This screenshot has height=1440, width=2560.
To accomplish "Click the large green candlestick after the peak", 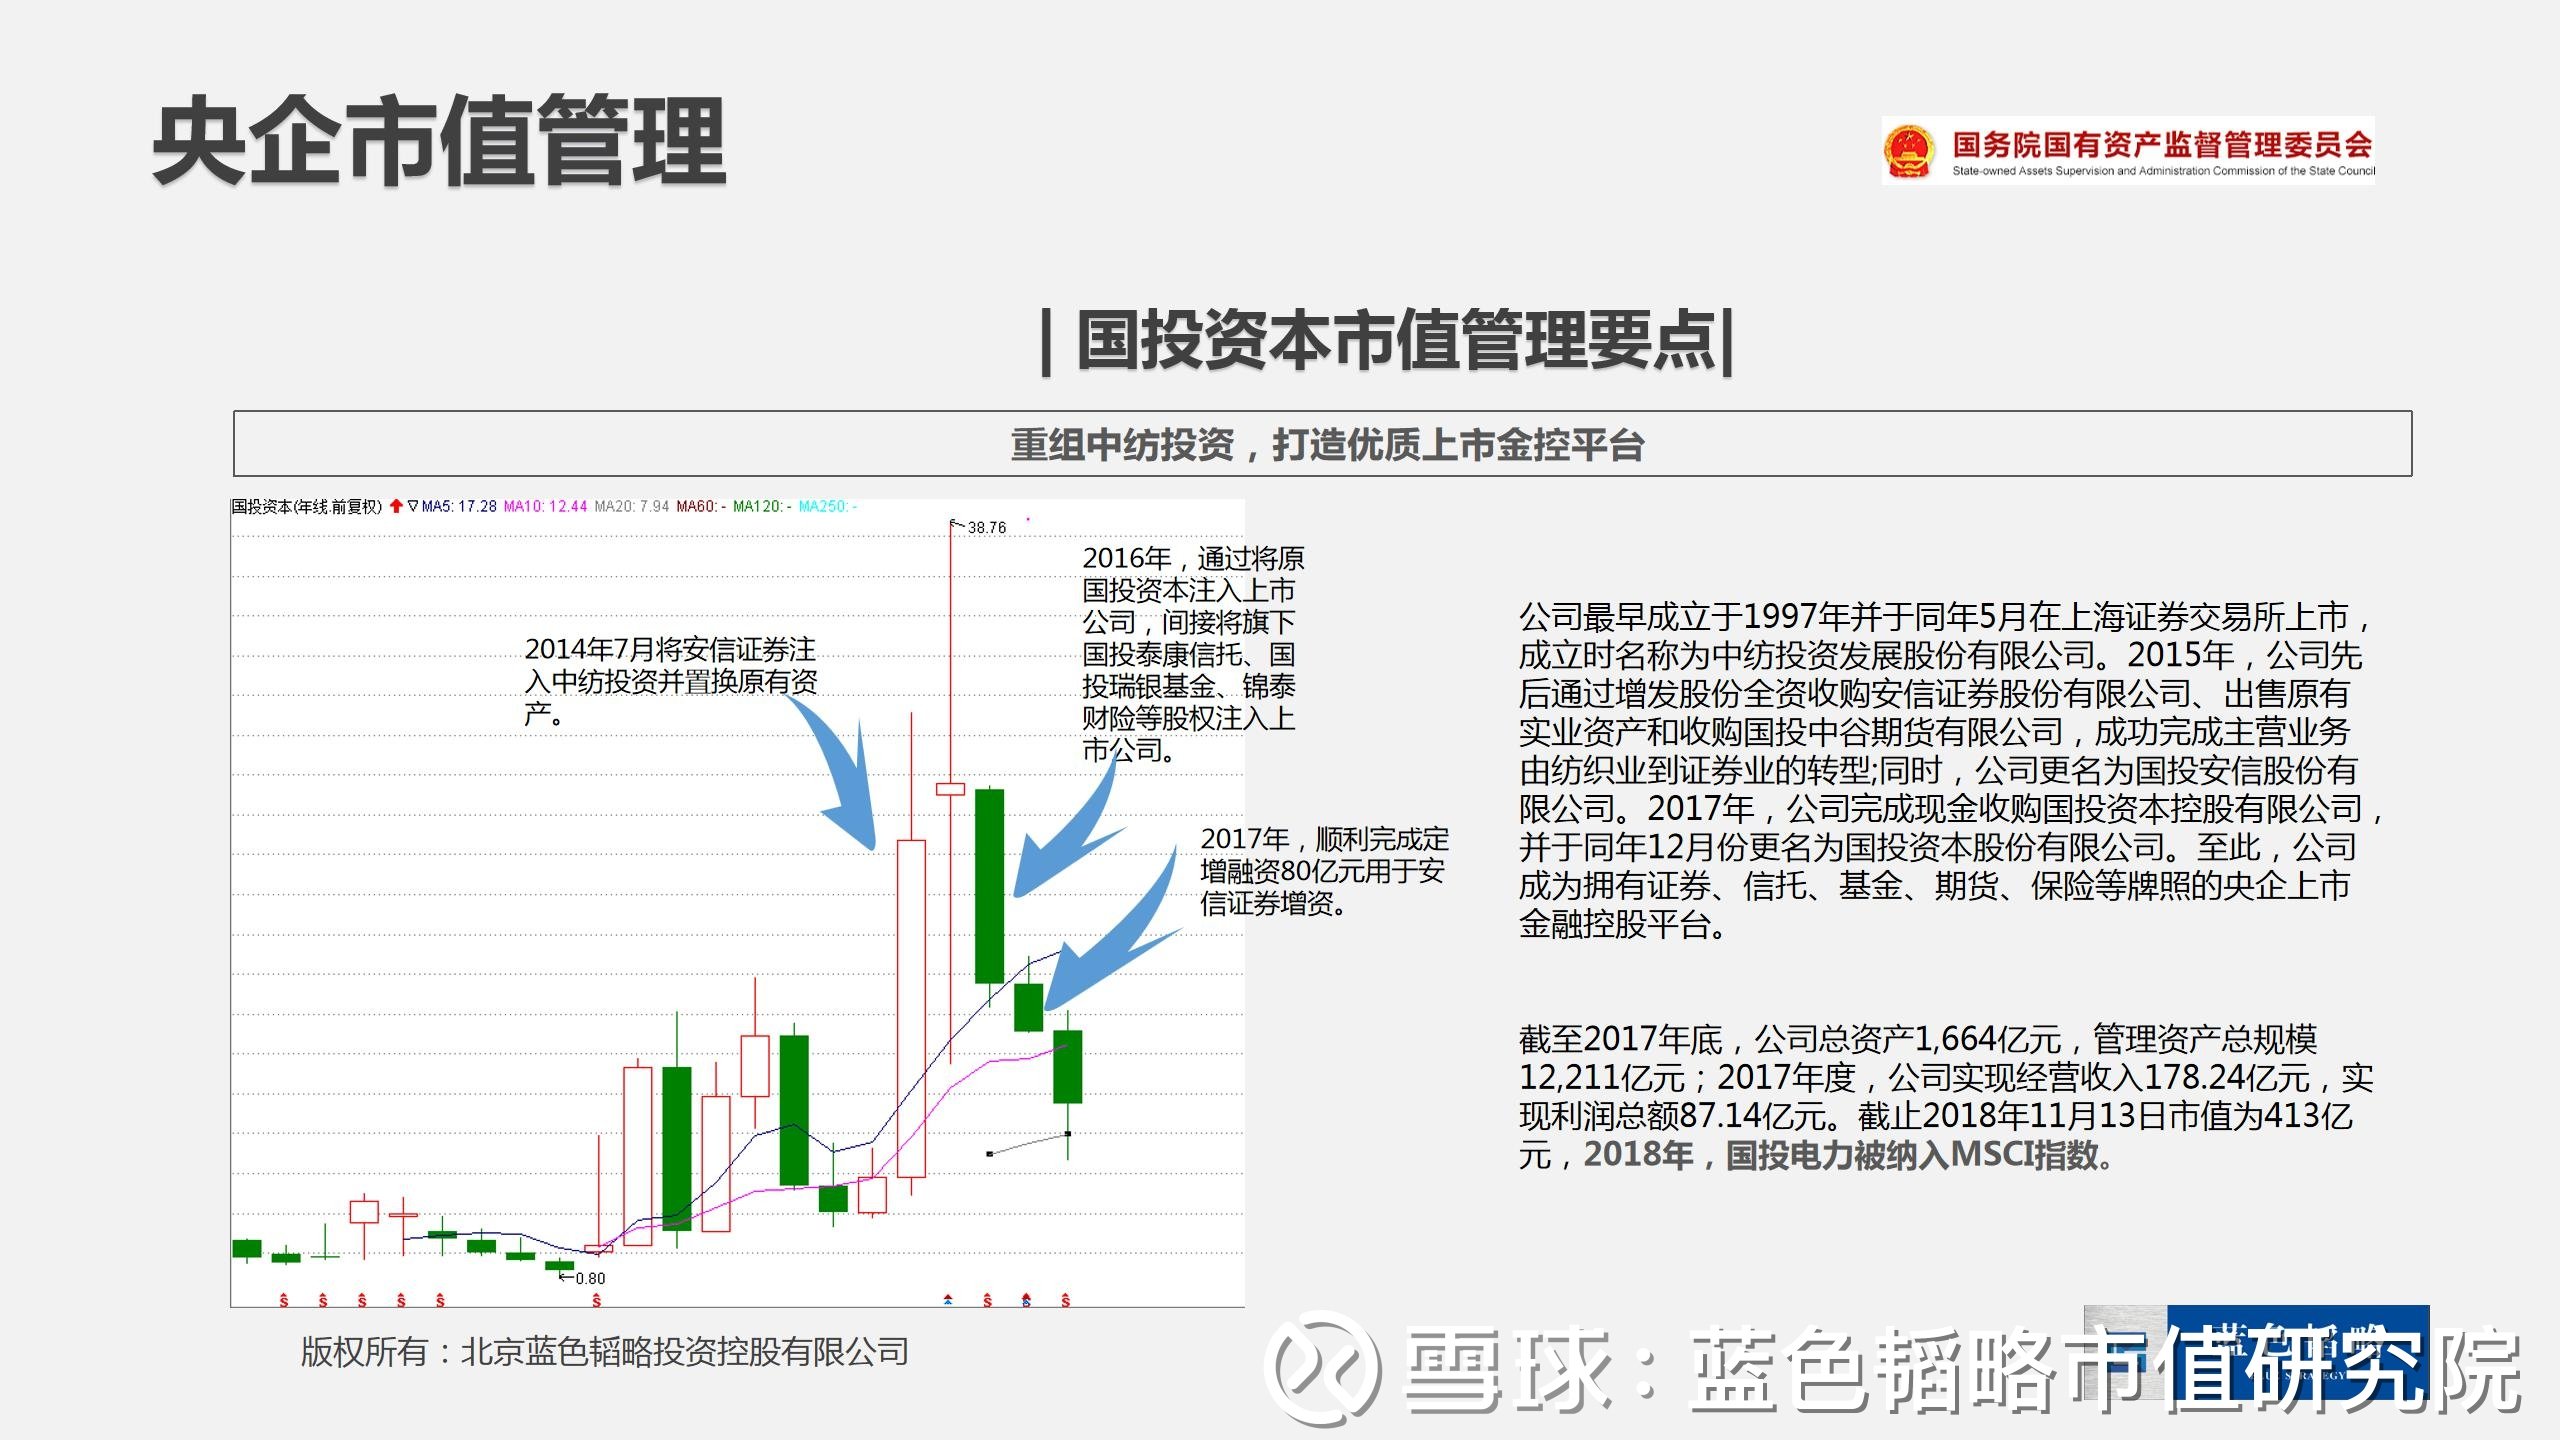I will coord(989,886).
